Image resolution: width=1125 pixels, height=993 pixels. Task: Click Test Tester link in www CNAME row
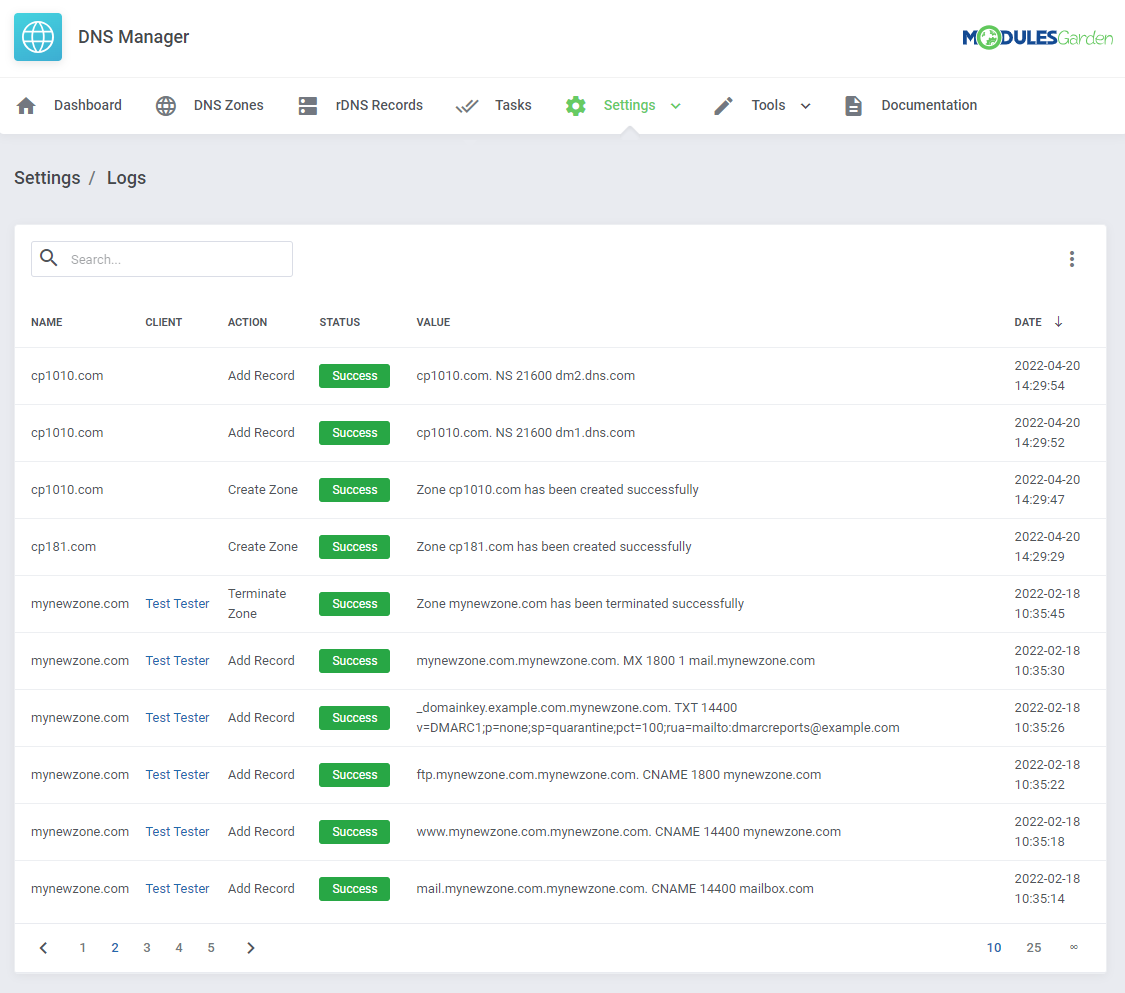click(177, 832)
